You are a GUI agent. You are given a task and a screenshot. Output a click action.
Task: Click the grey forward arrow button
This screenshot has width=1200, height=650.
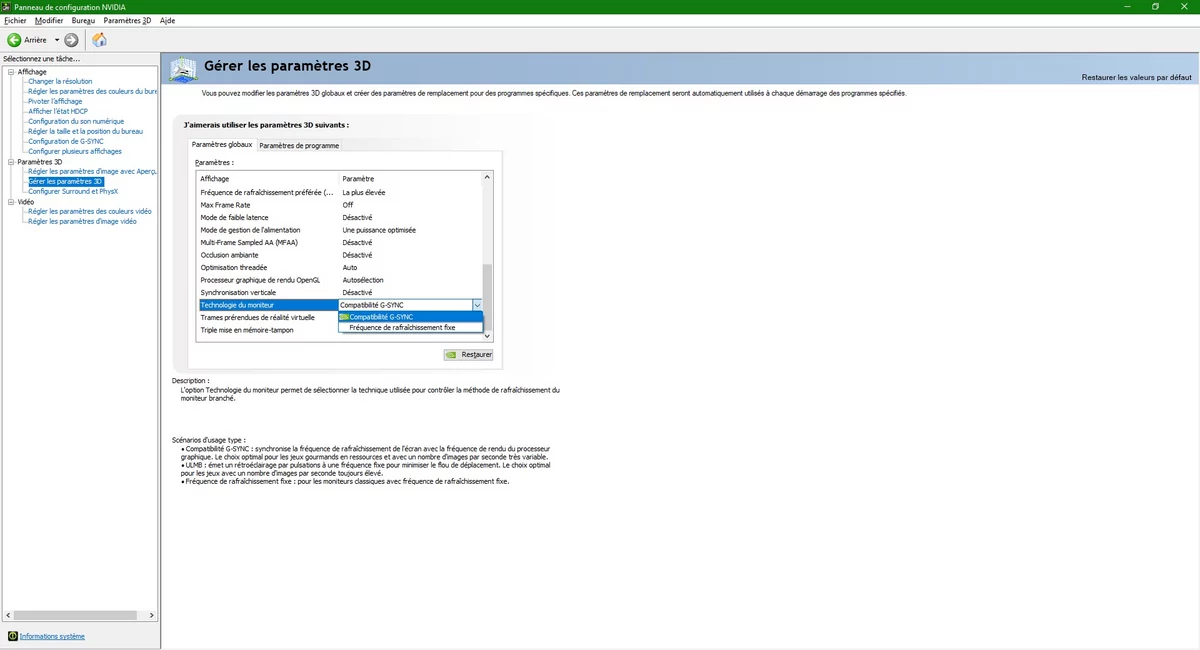click(70, 40)
